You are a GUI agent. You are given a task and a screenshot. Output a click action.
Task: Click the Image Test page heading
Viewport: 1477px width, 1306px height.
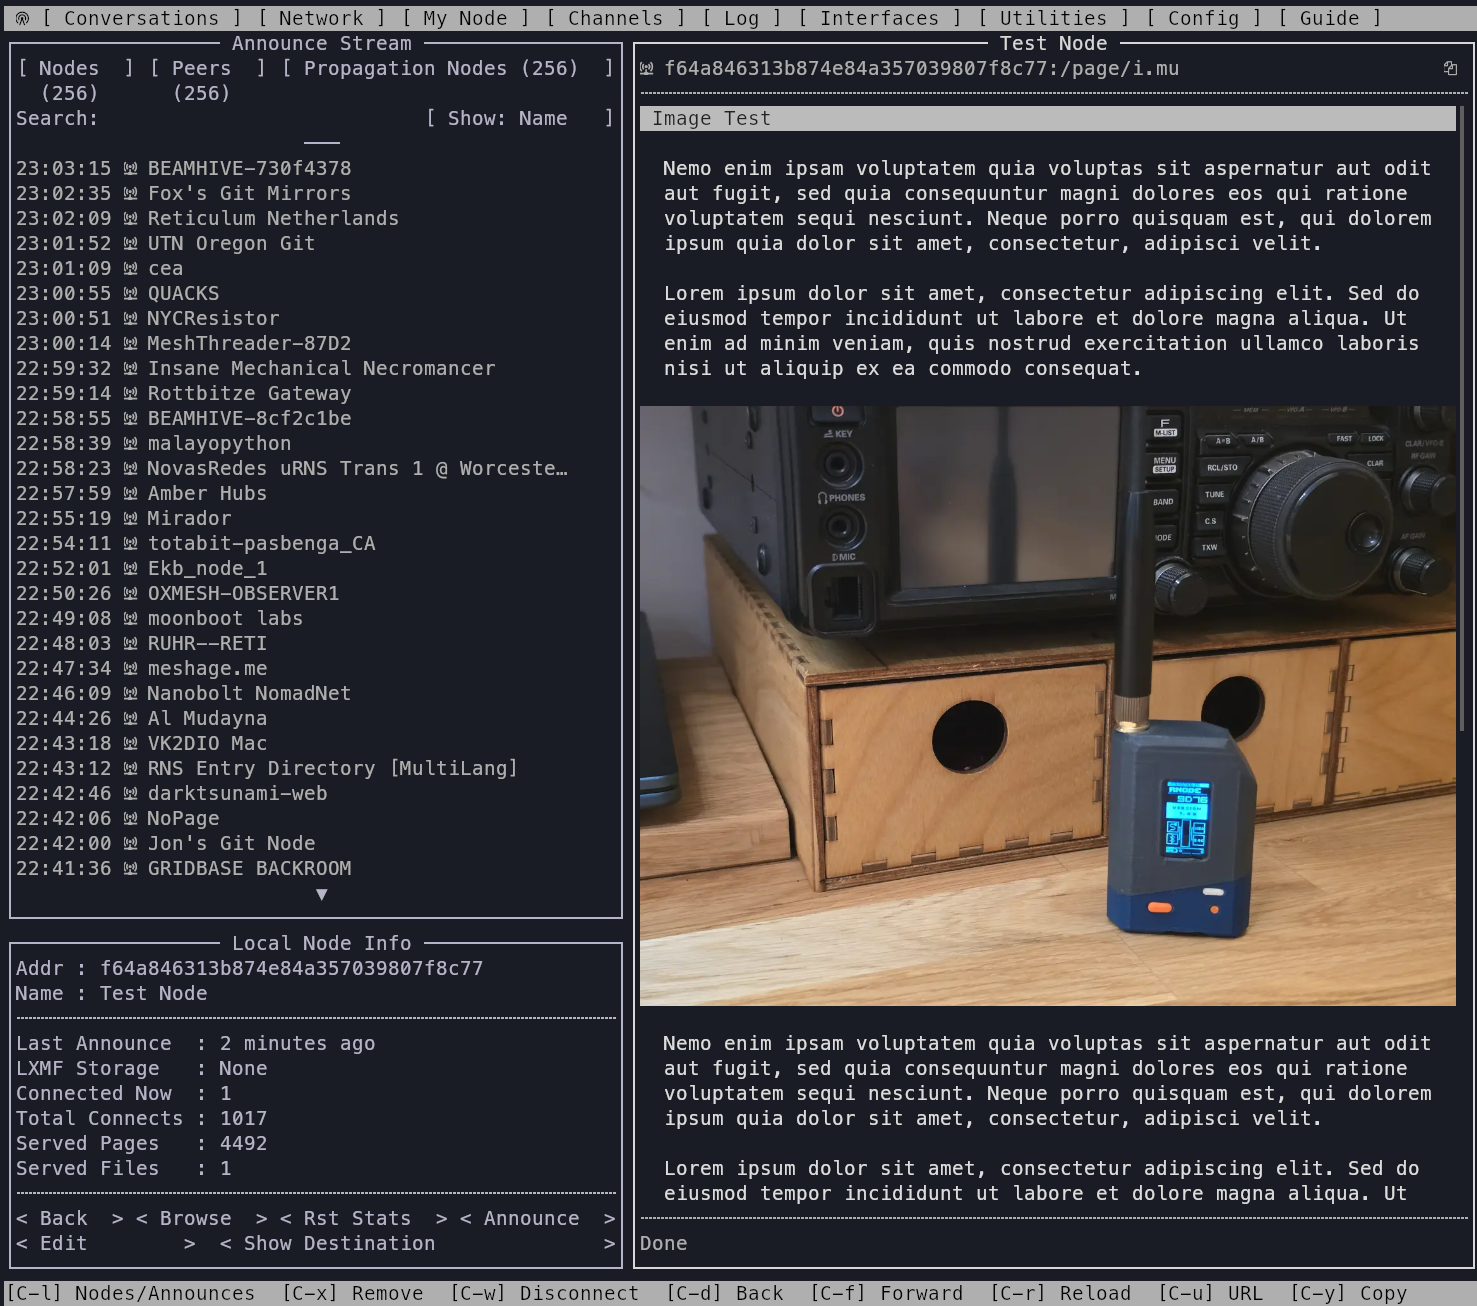(1047, 118)
